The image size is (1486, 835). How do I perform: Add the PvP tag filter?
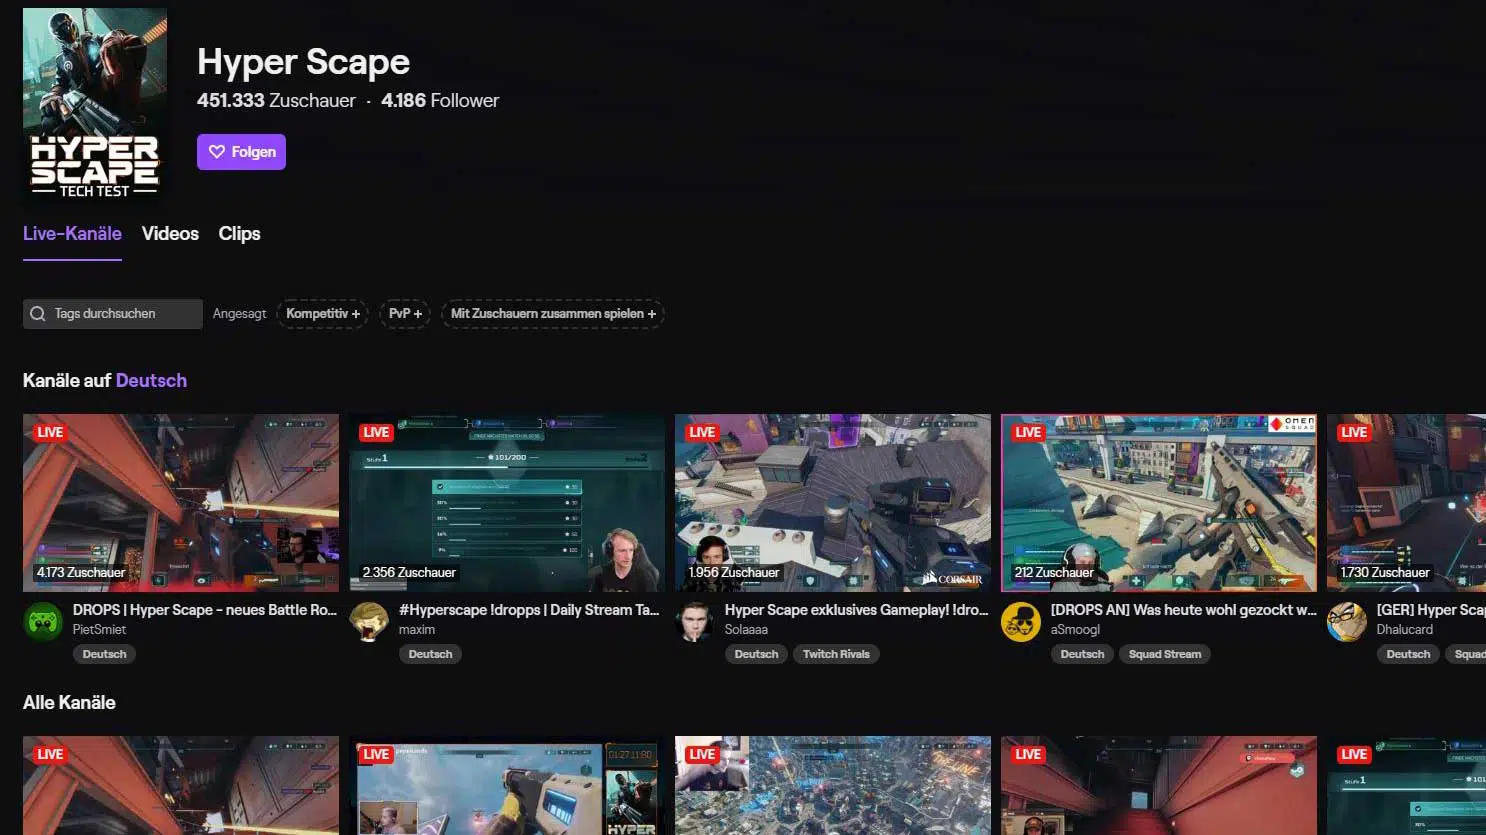(405, 314)
